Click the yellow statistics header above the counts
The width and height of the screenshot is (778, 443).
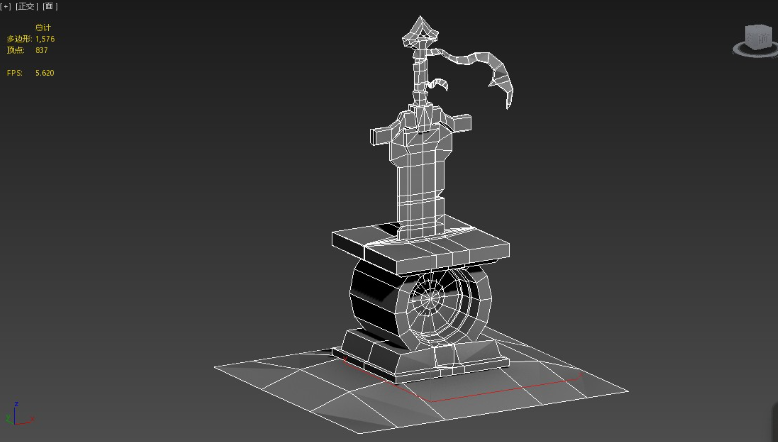point(43,27)
